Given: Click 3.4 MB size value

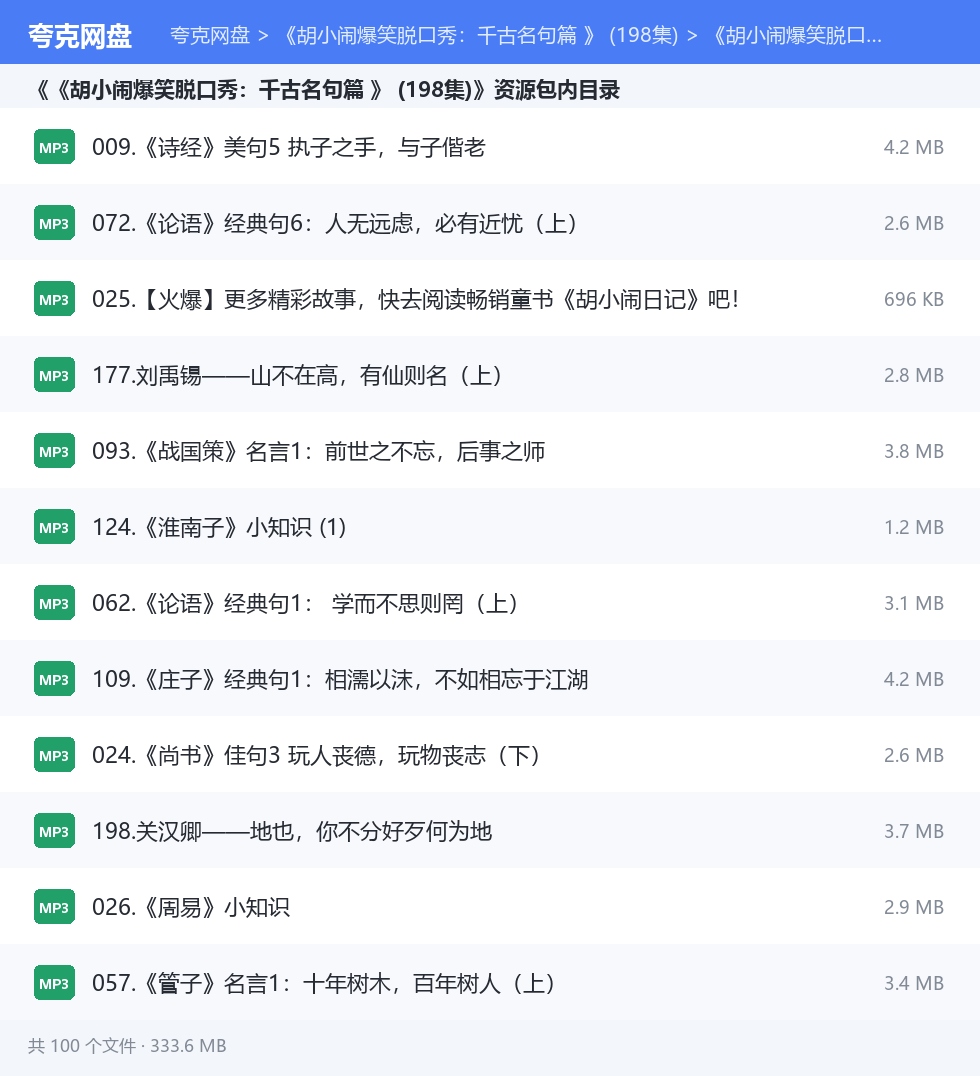Looking at the screenshot, I should click(x=913, y=983).
